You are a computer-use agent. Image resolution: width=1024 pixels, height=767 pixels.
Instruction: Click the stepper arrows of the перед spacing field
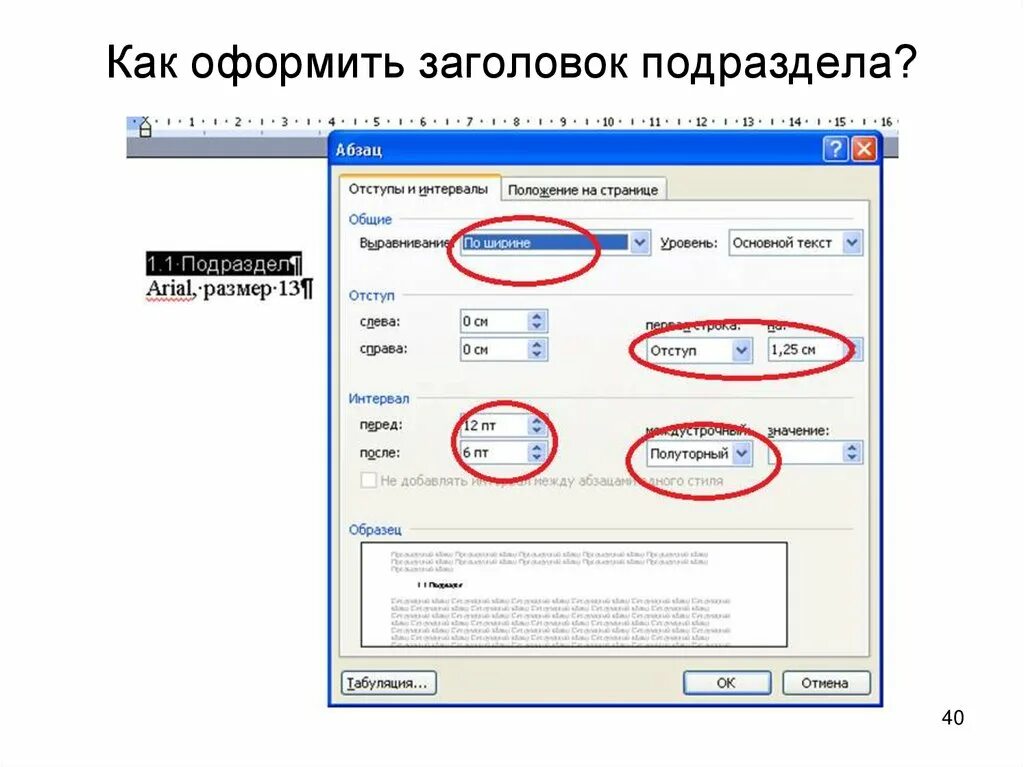536,426
